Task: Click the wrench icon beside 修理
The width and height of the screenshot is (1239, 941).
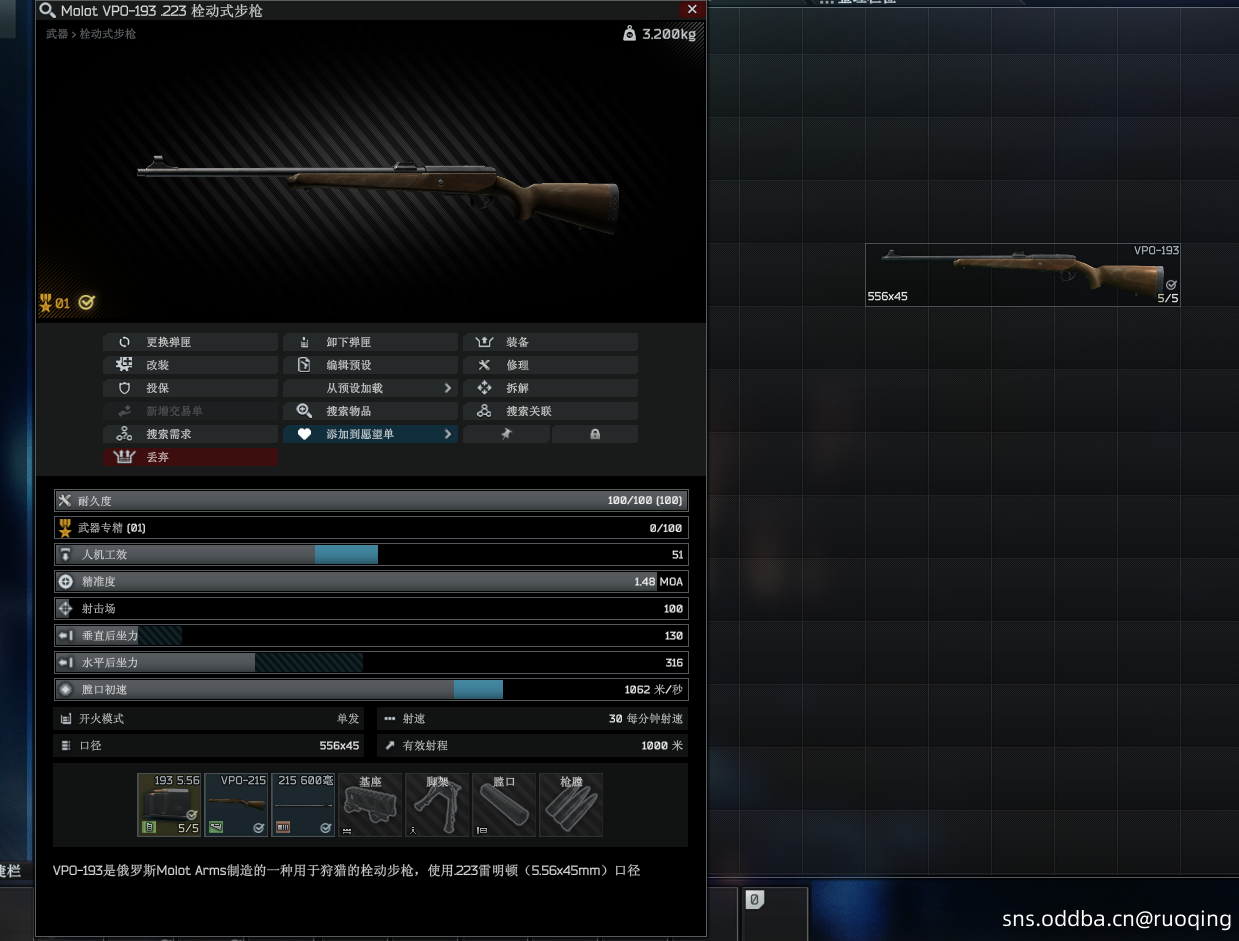Action: [x=484, y=365]
